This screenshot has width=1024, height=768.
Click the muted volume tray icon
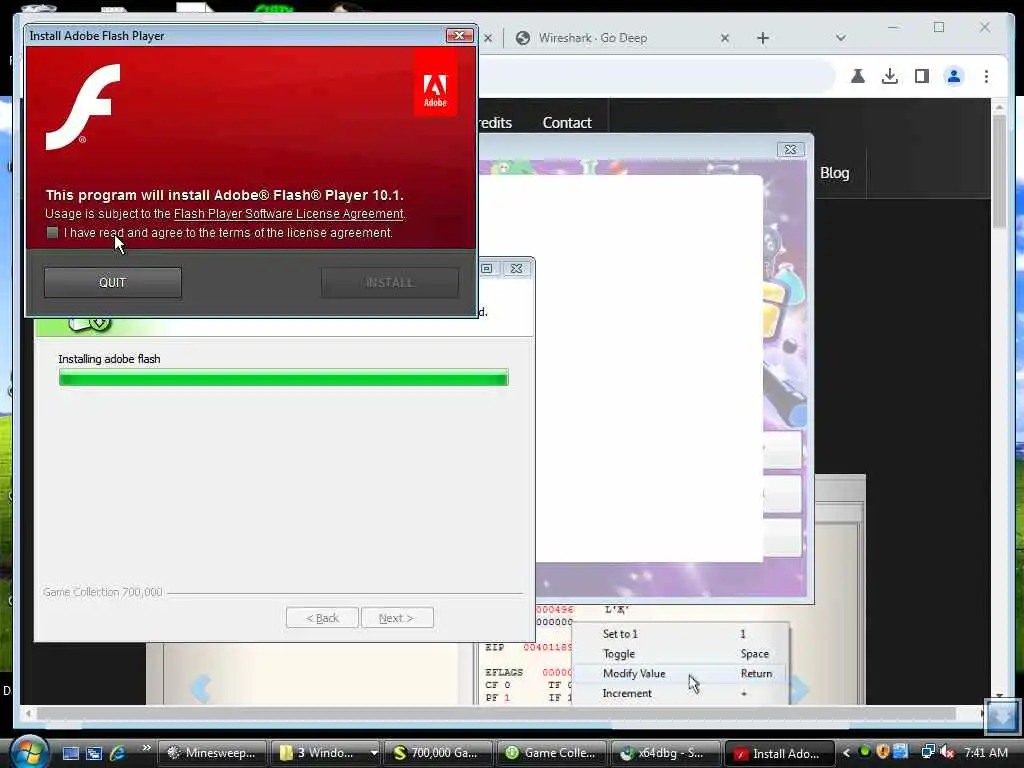[947, 752]
